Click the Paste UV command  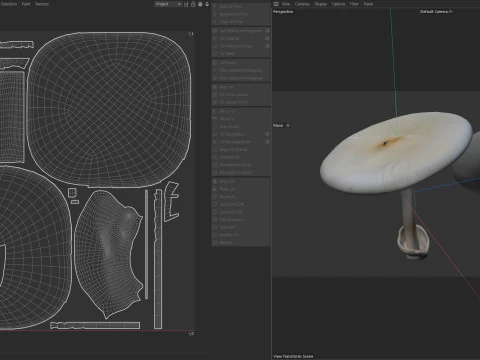[x=241, y=189]
